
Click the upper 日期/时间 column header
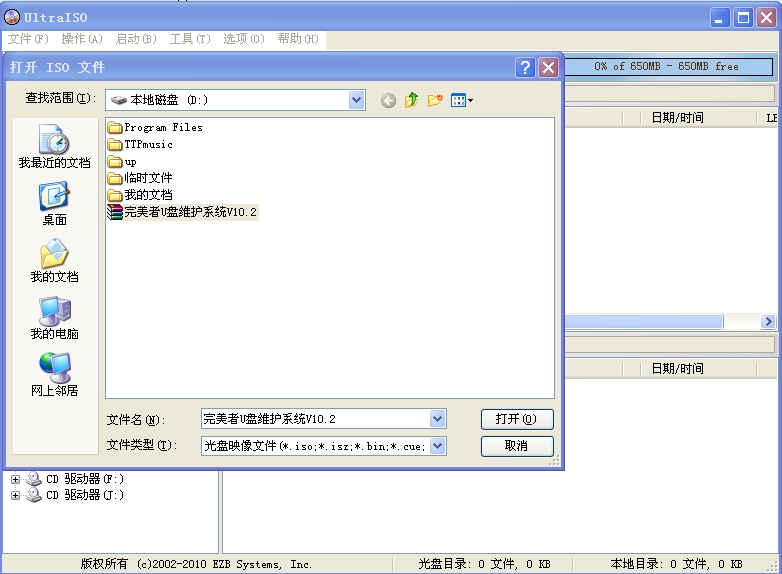pos(677,118)
